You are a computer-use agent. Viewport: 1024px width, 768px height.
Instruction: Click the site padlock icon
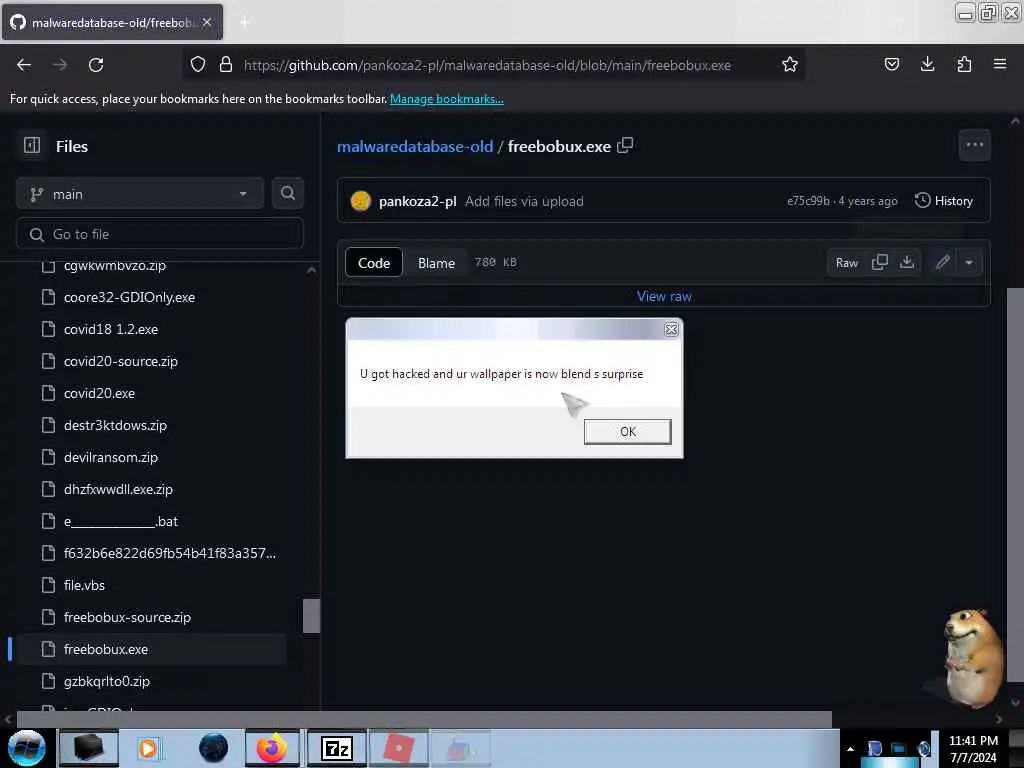226,65
